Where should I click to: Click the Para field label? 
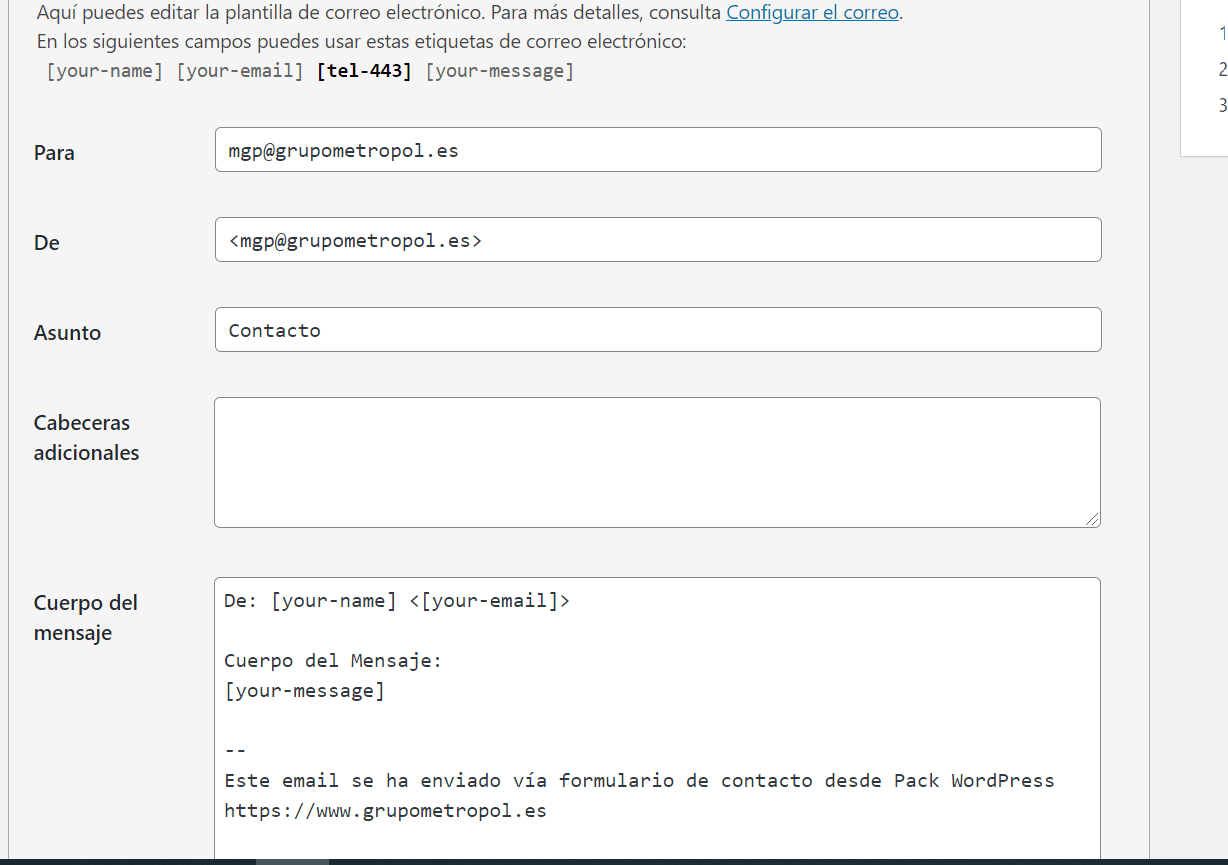(54, 153)
